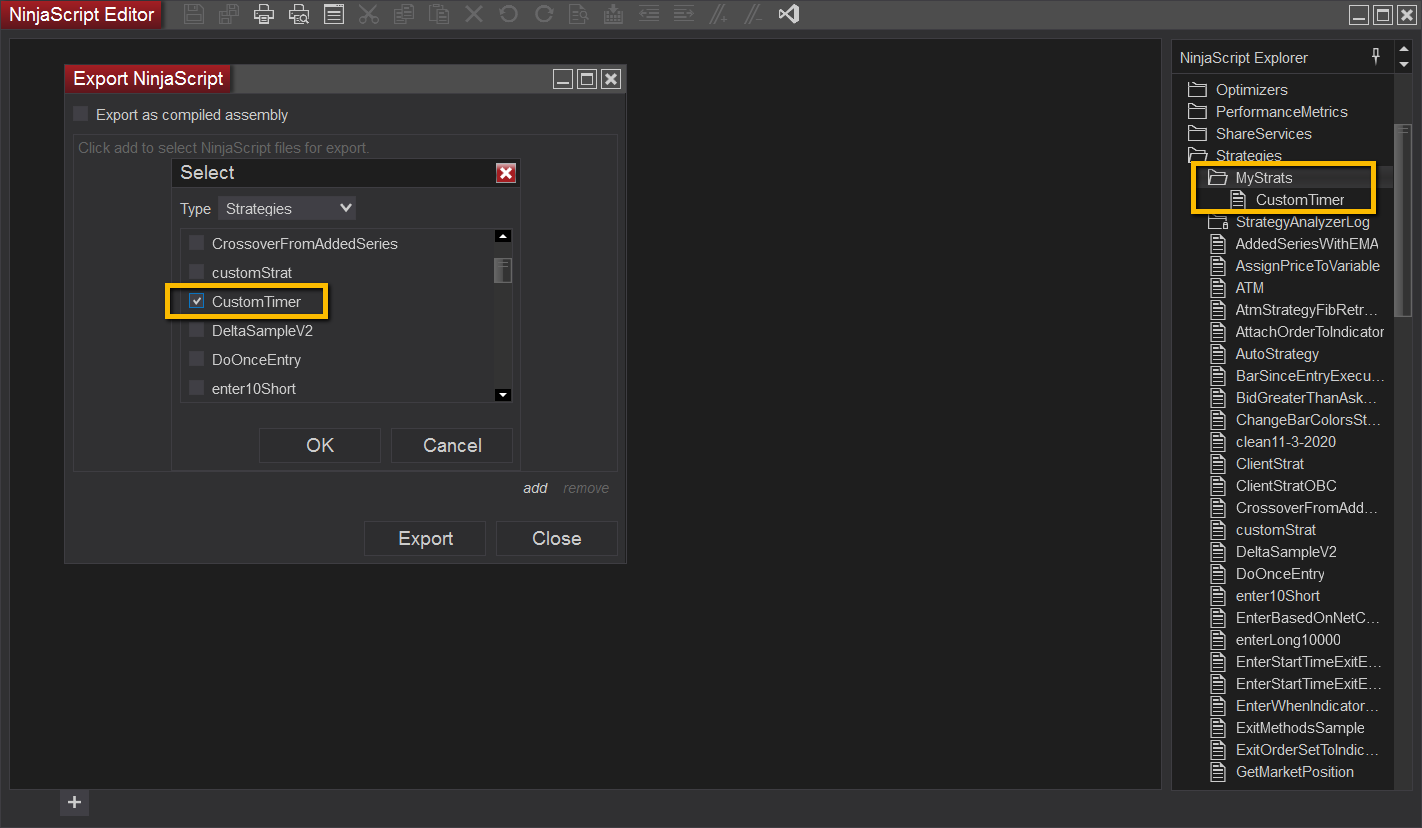Click OK in the Select dialog
This screenshot has width=1422, height=828.
(320, 446)
